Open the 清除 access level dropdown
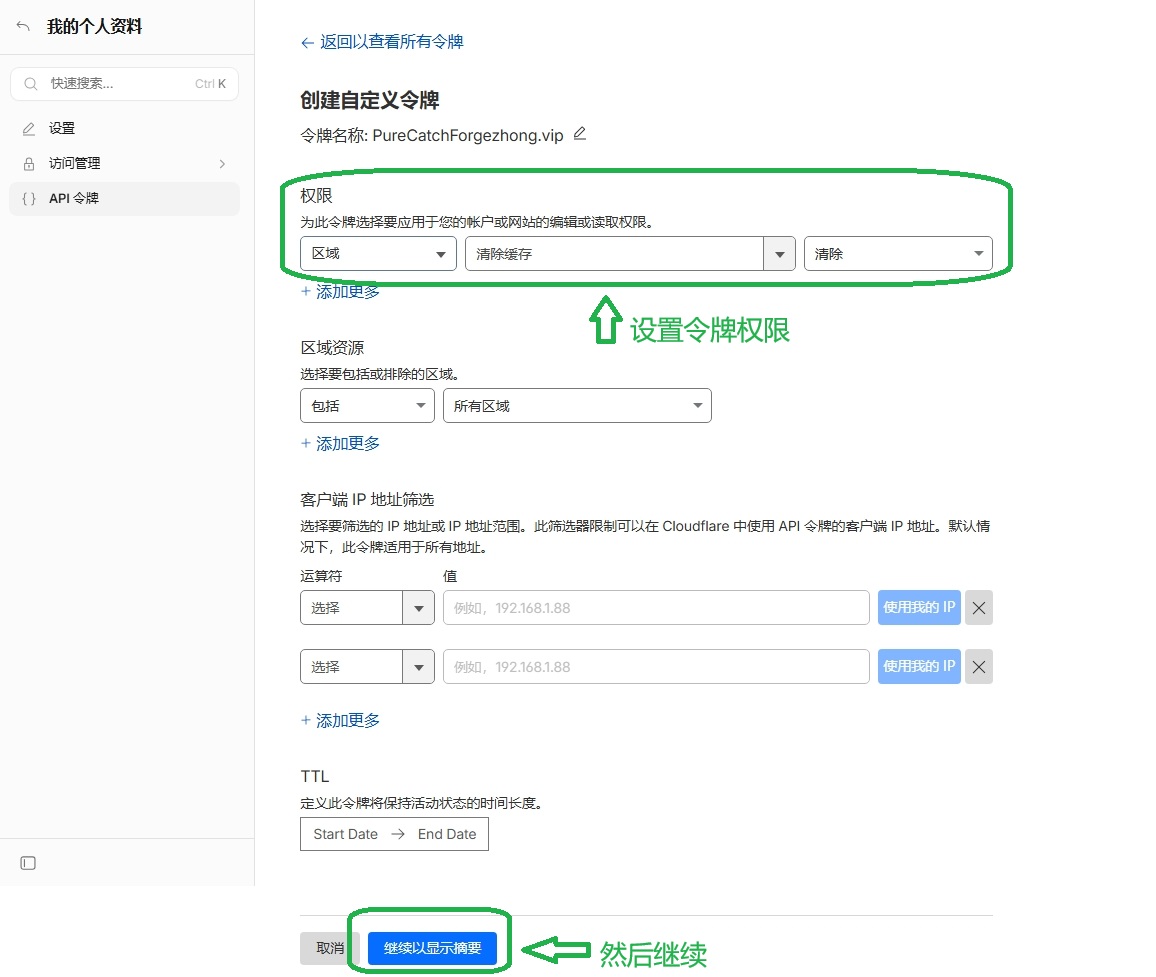The width and height of the screenshot is (1156, 977). 898,254
